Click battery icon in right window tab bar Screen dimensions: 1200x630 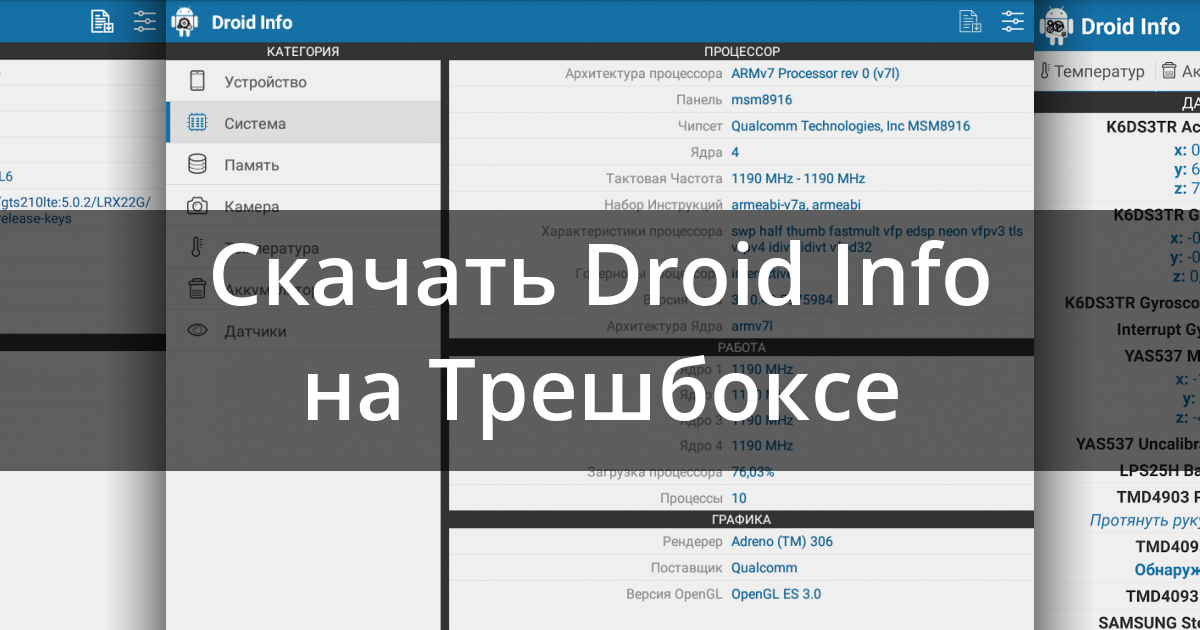1168,71
